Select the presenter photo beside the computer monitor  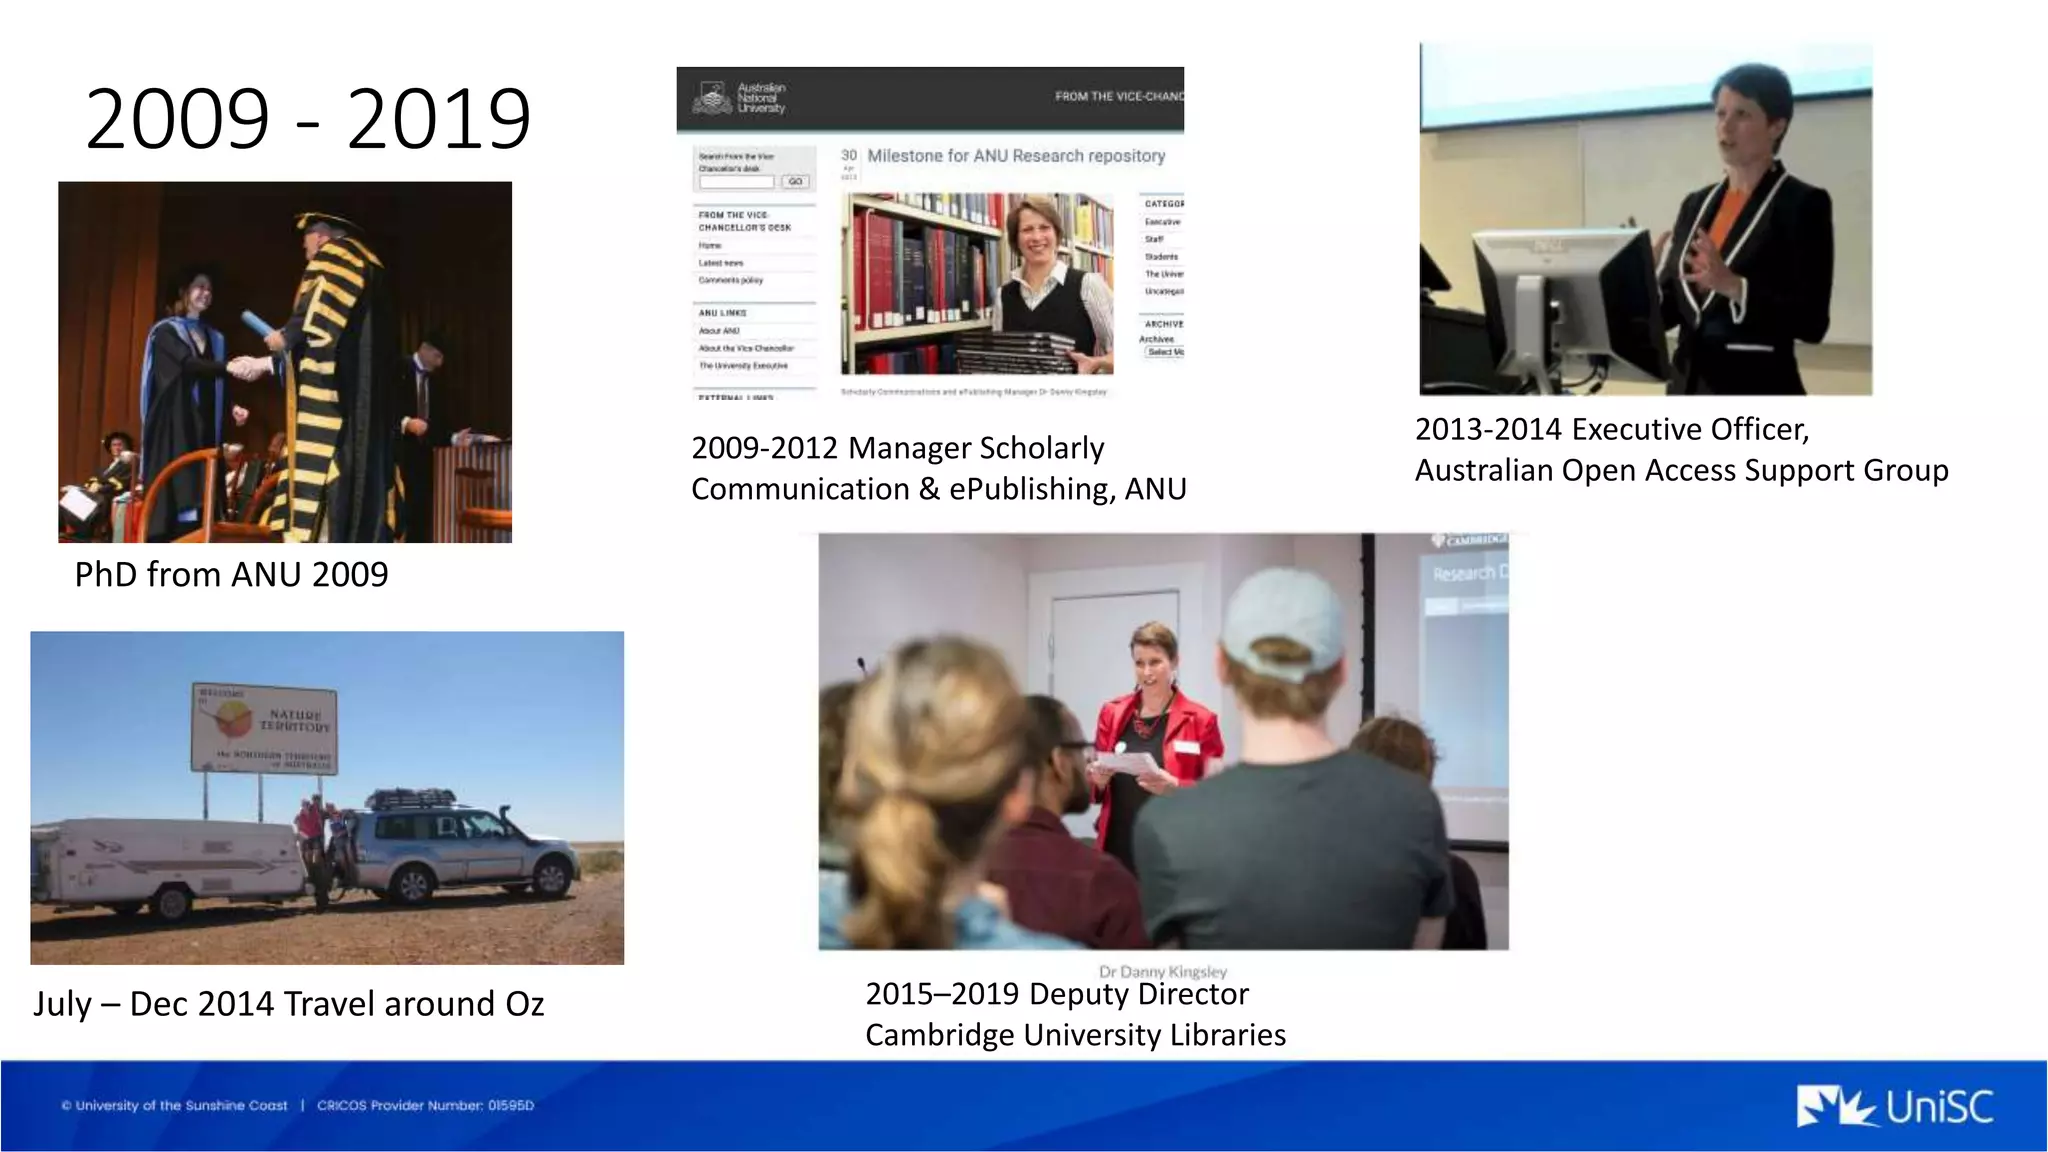1646,219
